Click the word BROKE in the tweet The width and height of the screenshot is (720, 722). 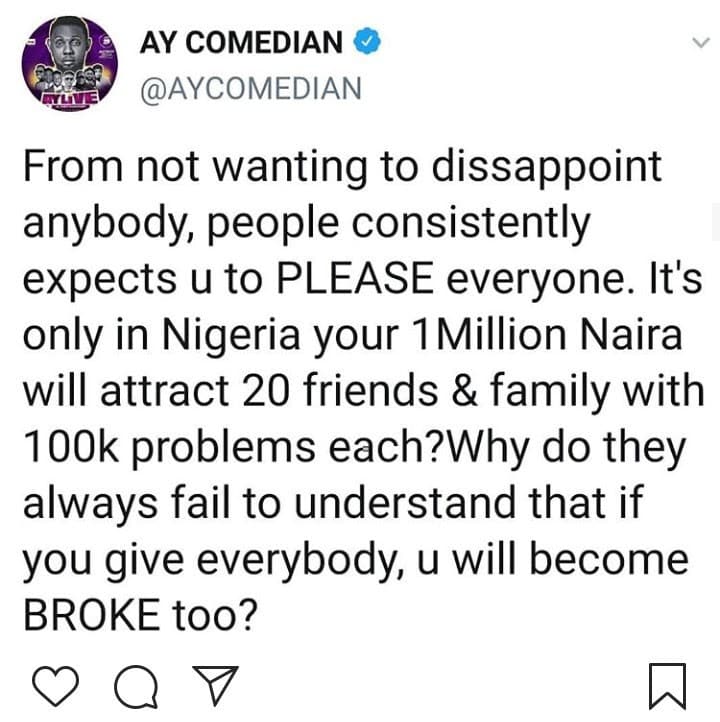[x=92, y=615]
